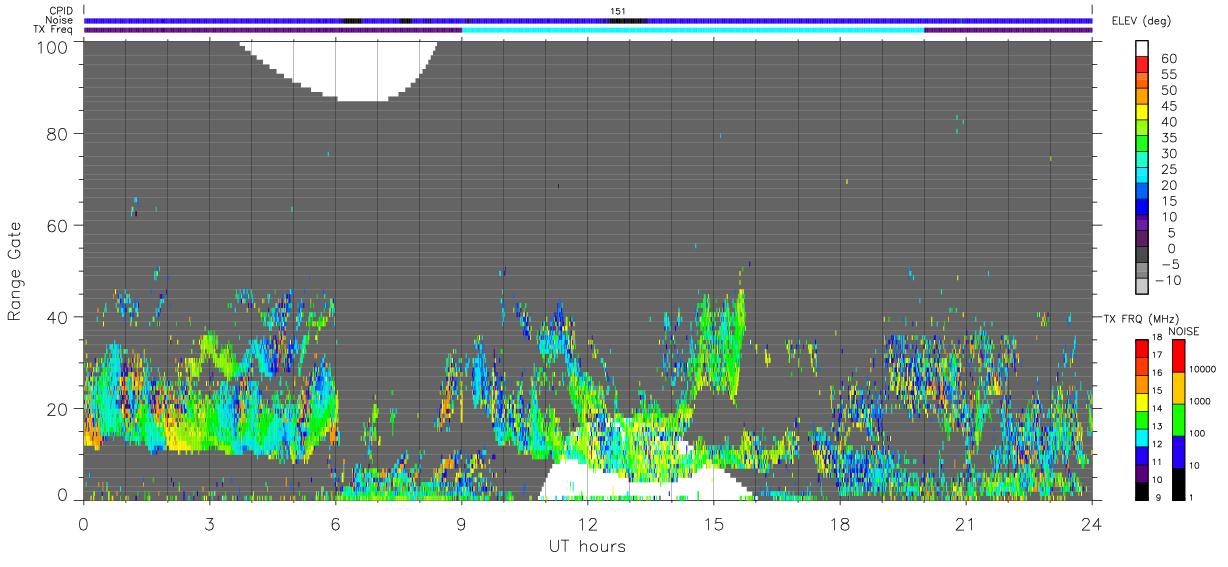Select the white top segment of ELEV colorbar
This screenshot has width=1228, height=567.
tap(1142, 49)
